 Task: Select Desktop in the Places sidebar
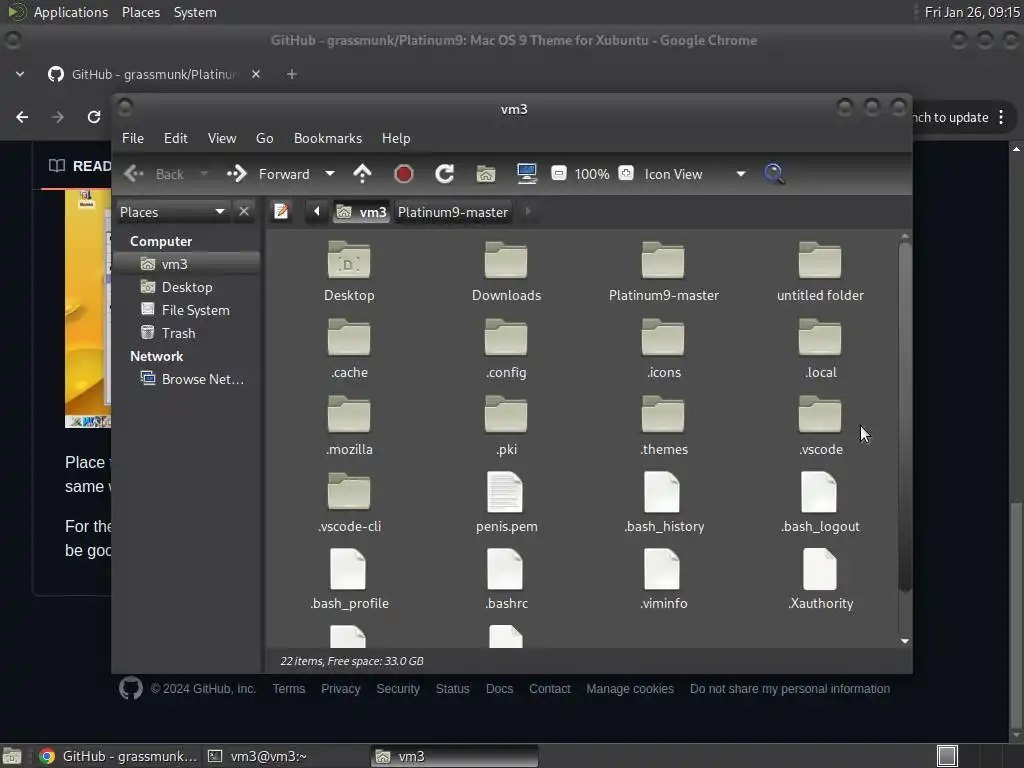[187, 287]
